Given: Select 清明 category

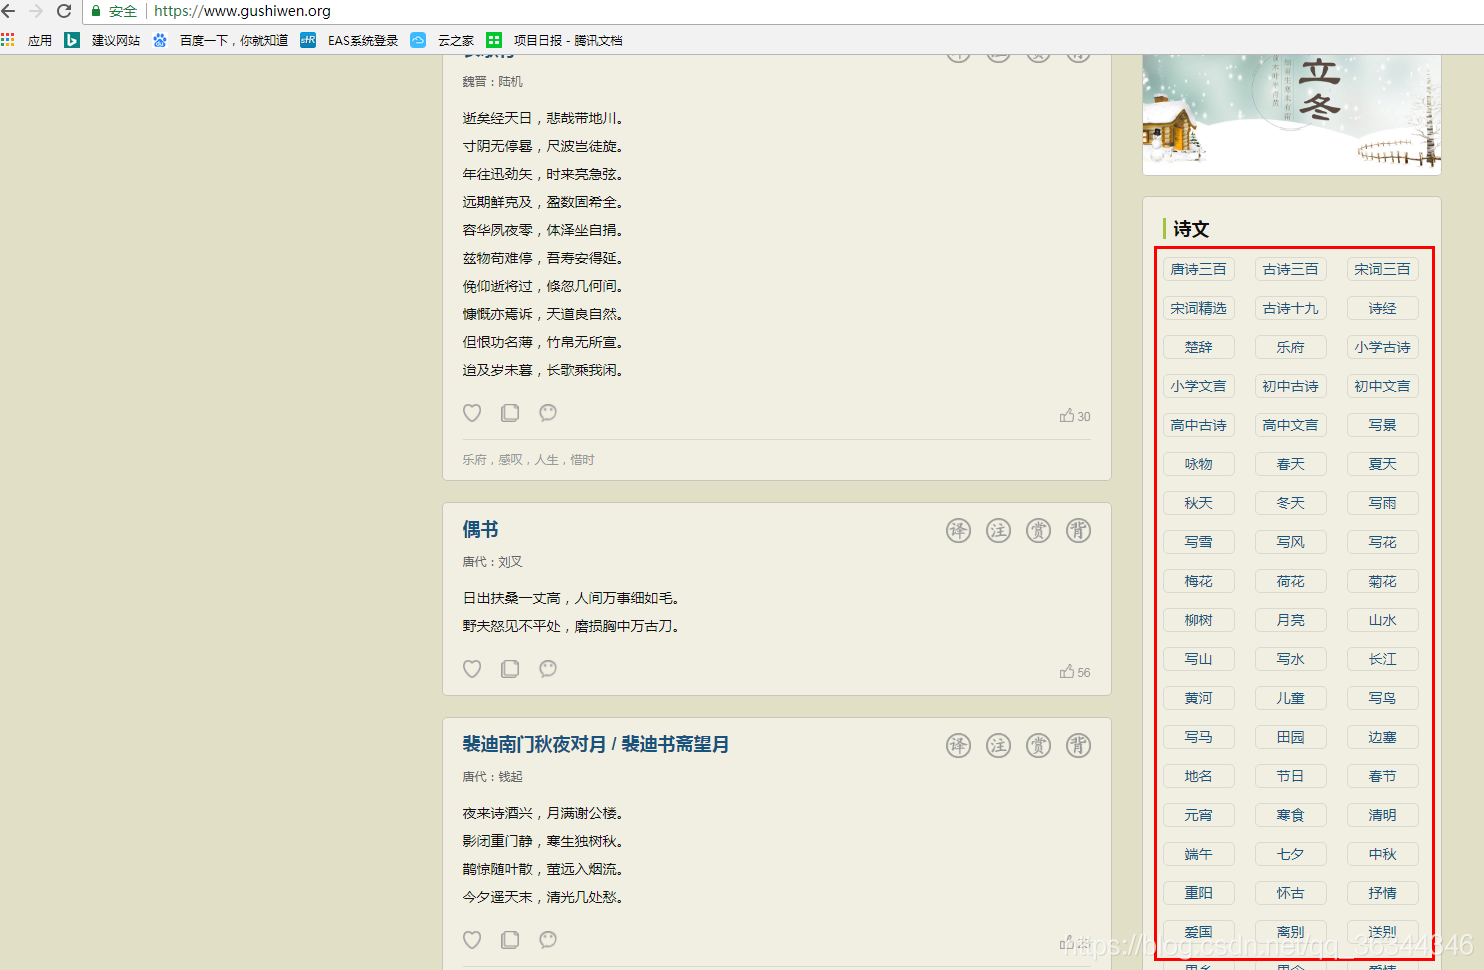Looking at the screenshot, I should pyautogui.click(x=1383, y=815).
